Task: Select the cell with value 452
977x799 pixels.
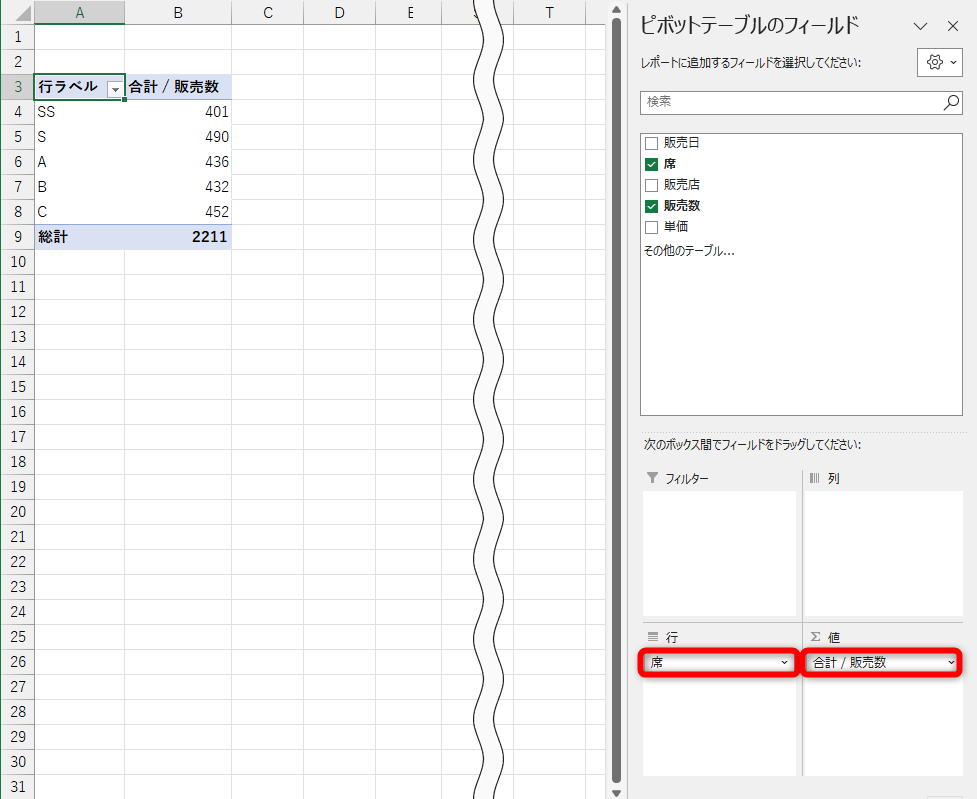Action: coord(178,212)
